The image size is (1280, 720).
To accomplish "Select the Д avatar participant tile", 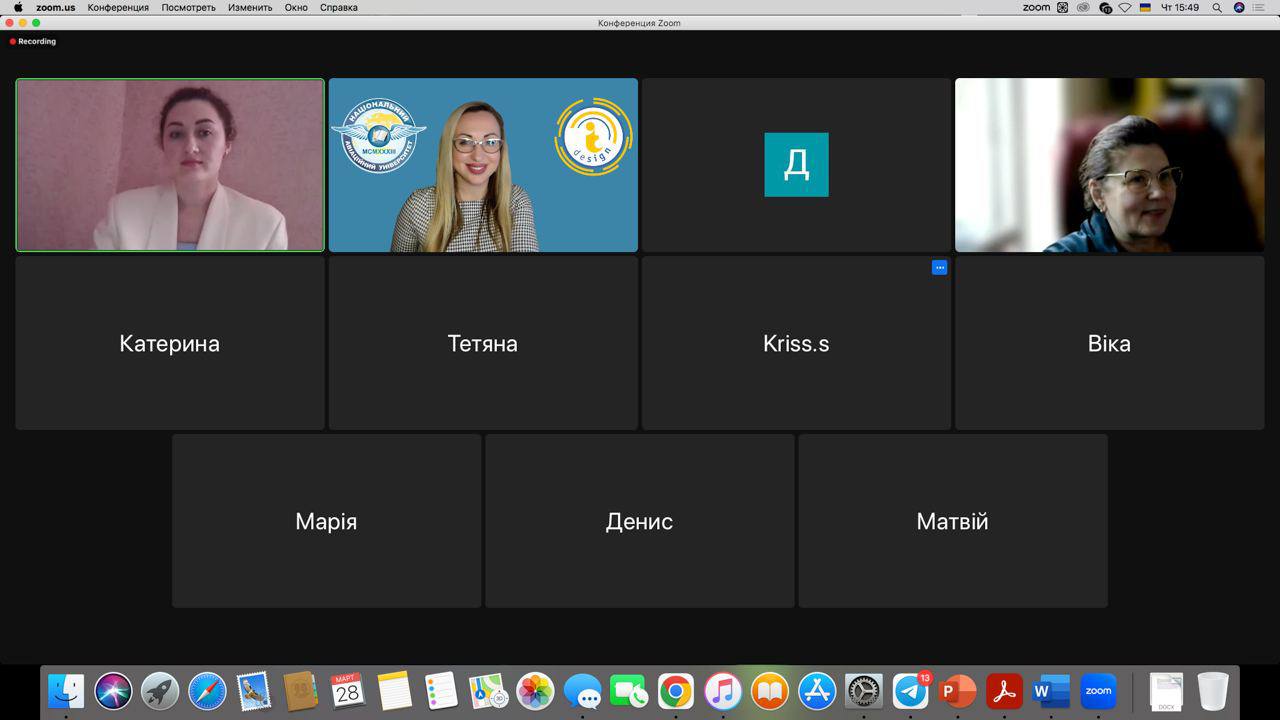I will tap(796, 165).
